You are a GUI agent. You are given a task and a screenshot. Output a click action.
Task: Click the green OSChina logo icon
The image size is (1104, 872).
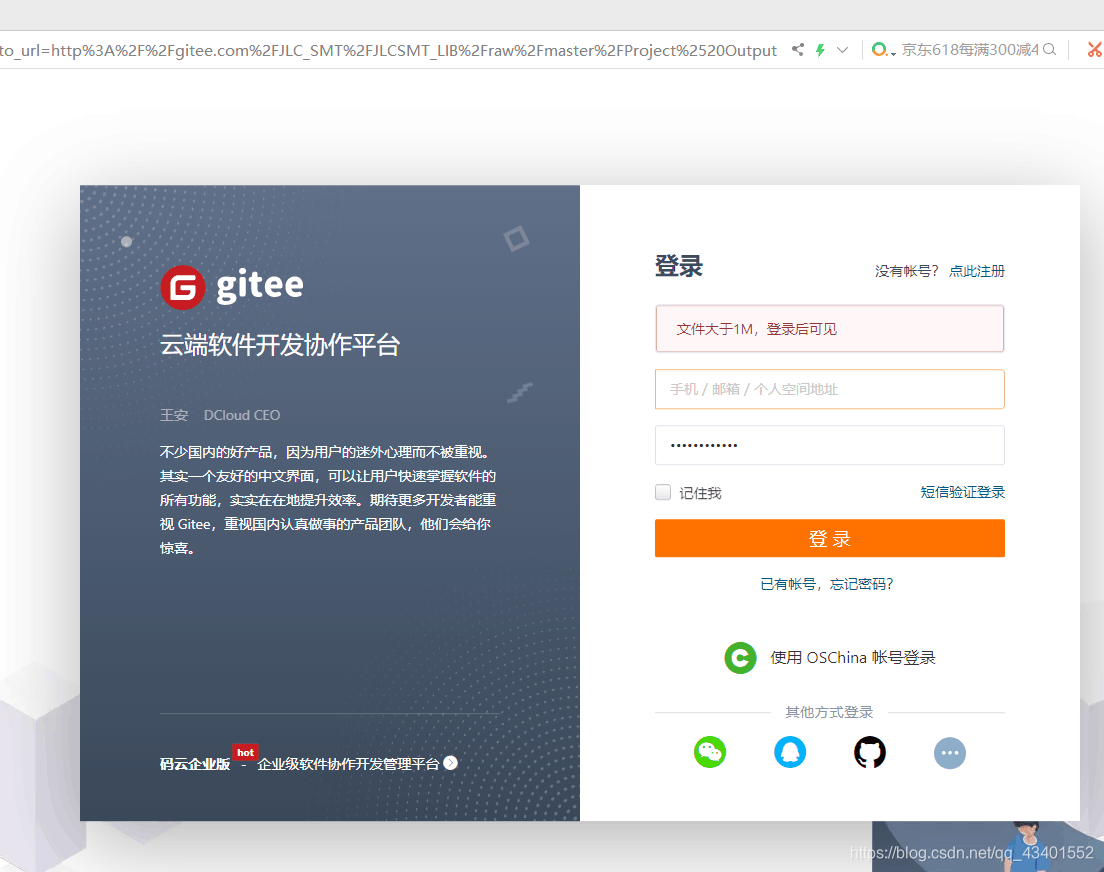click(x=740, y=658)
